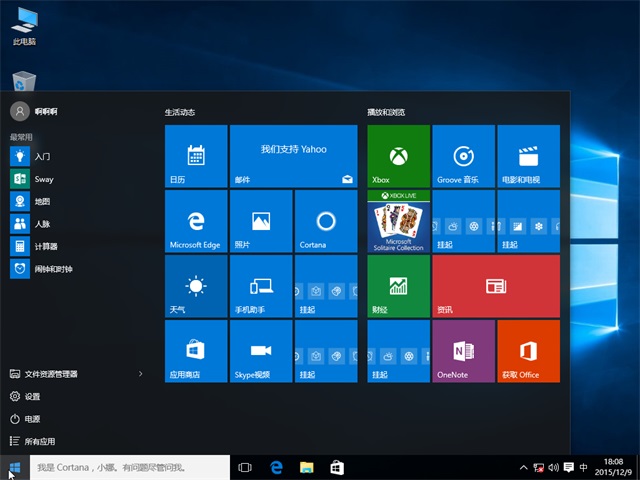Click the 电源 power button

click(33, 419)
